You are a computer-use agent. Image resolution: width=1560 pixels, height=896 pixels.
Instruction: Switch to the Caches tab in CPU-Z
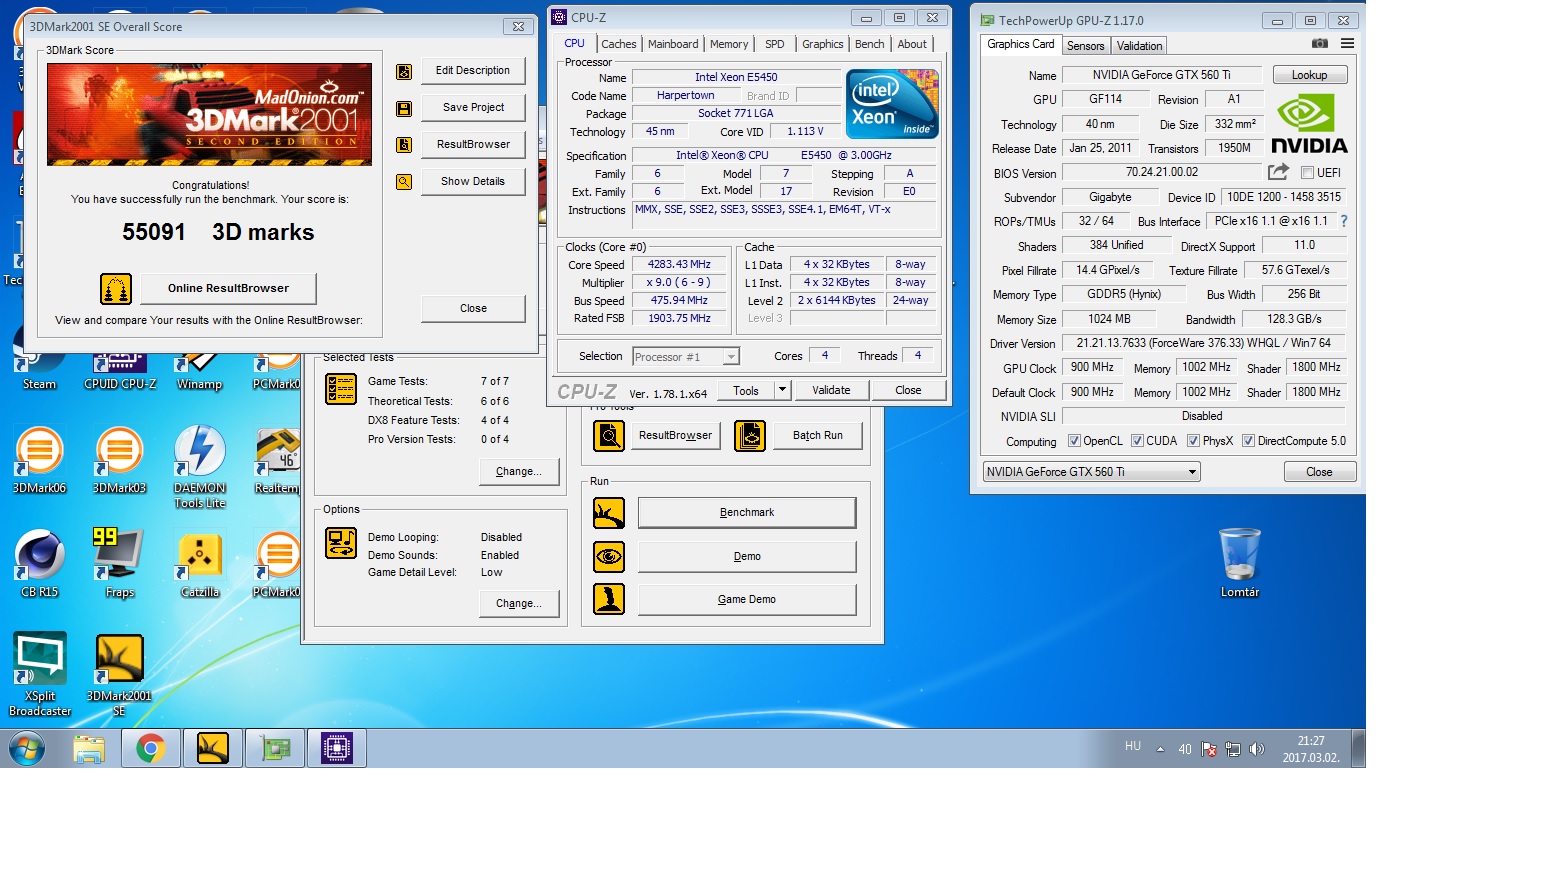coord(618,44)
